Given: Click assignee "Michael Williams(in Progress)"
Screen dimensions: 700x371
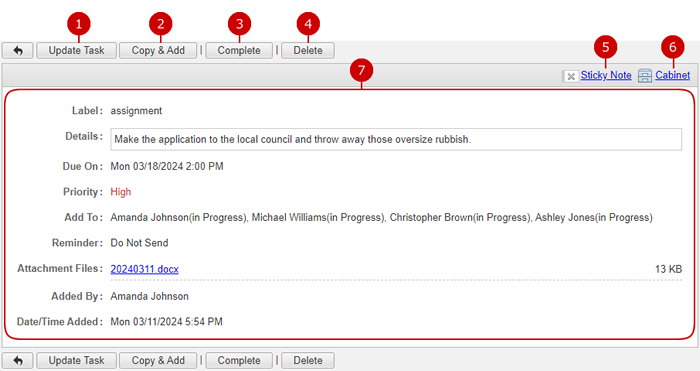Looking at the screenshot, I should (x=318, y=217).
